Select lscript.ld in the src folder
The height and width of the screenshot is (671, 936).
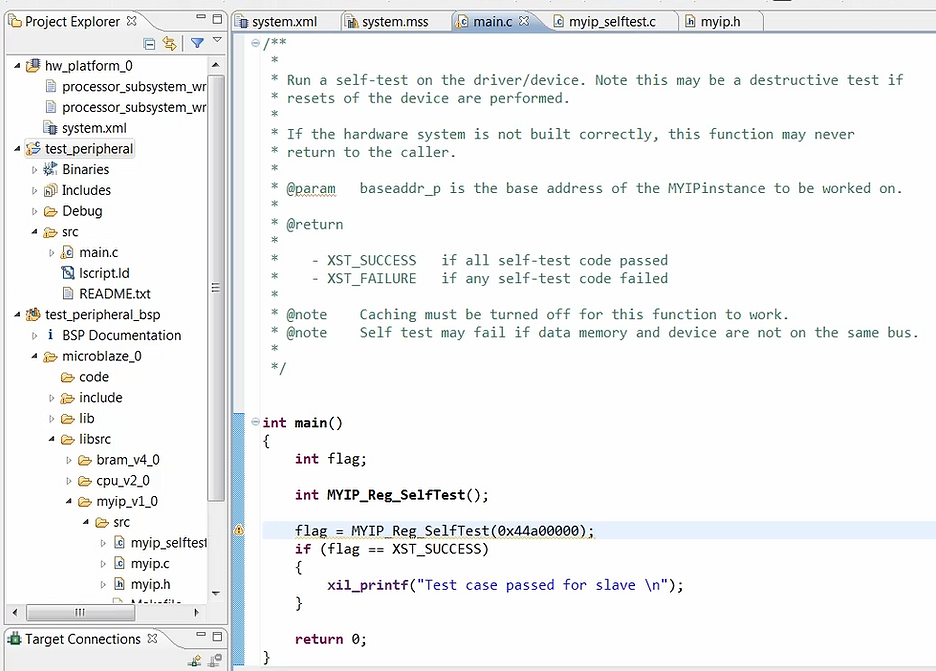pyautogui.click(x=104, y=273)
